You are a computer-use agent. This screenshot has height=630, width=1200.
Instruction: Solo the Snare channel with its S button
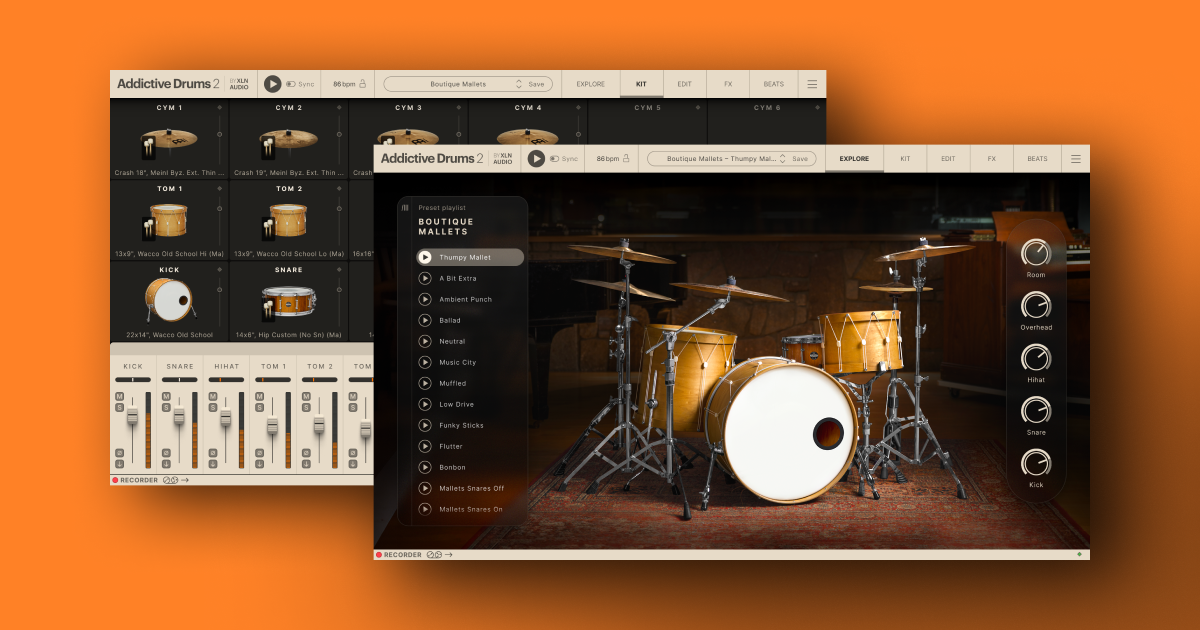coord(166,407)
